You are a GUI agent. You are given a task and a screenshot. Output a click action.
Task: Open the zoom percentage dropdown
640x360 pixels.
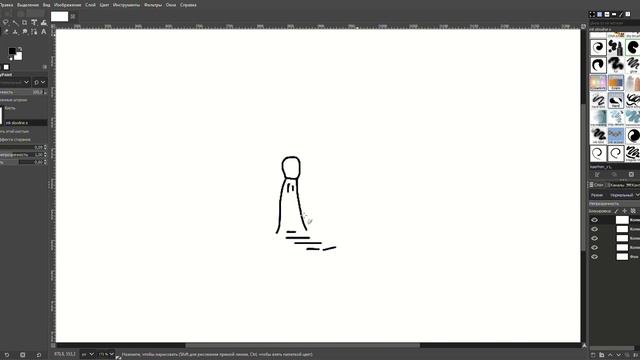pyautogui.click(x=106, y=354)
